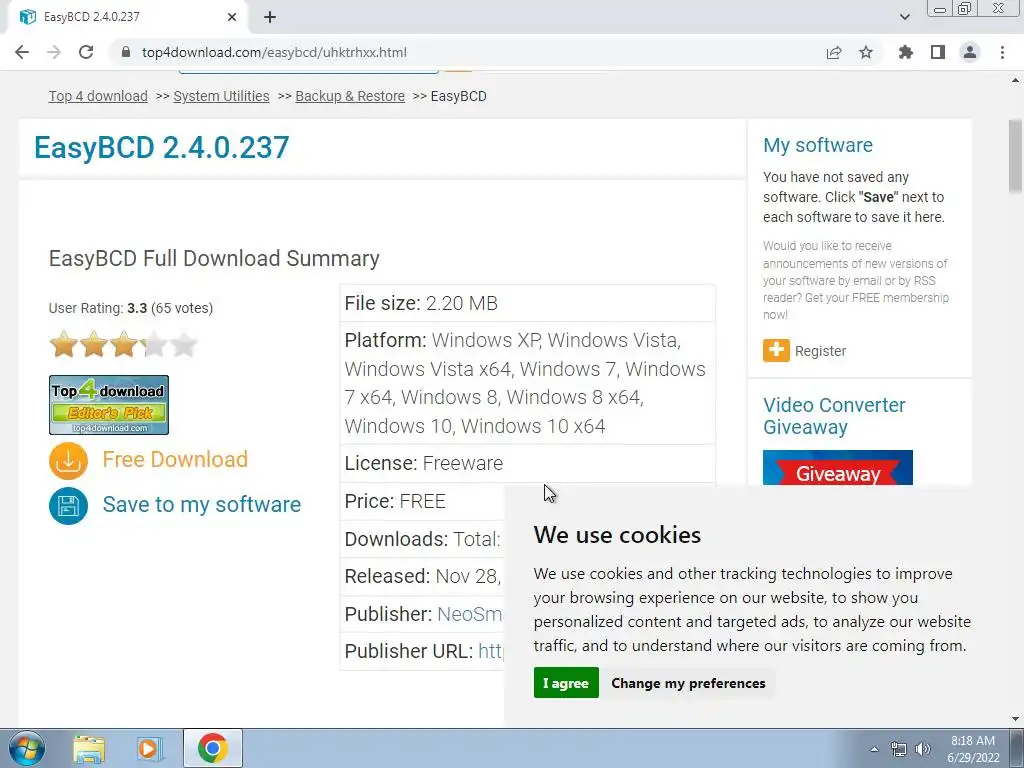Open Media Player taskbar icon
The height and width of the screenshot is (768, 1024).
[x=150, y=748]
